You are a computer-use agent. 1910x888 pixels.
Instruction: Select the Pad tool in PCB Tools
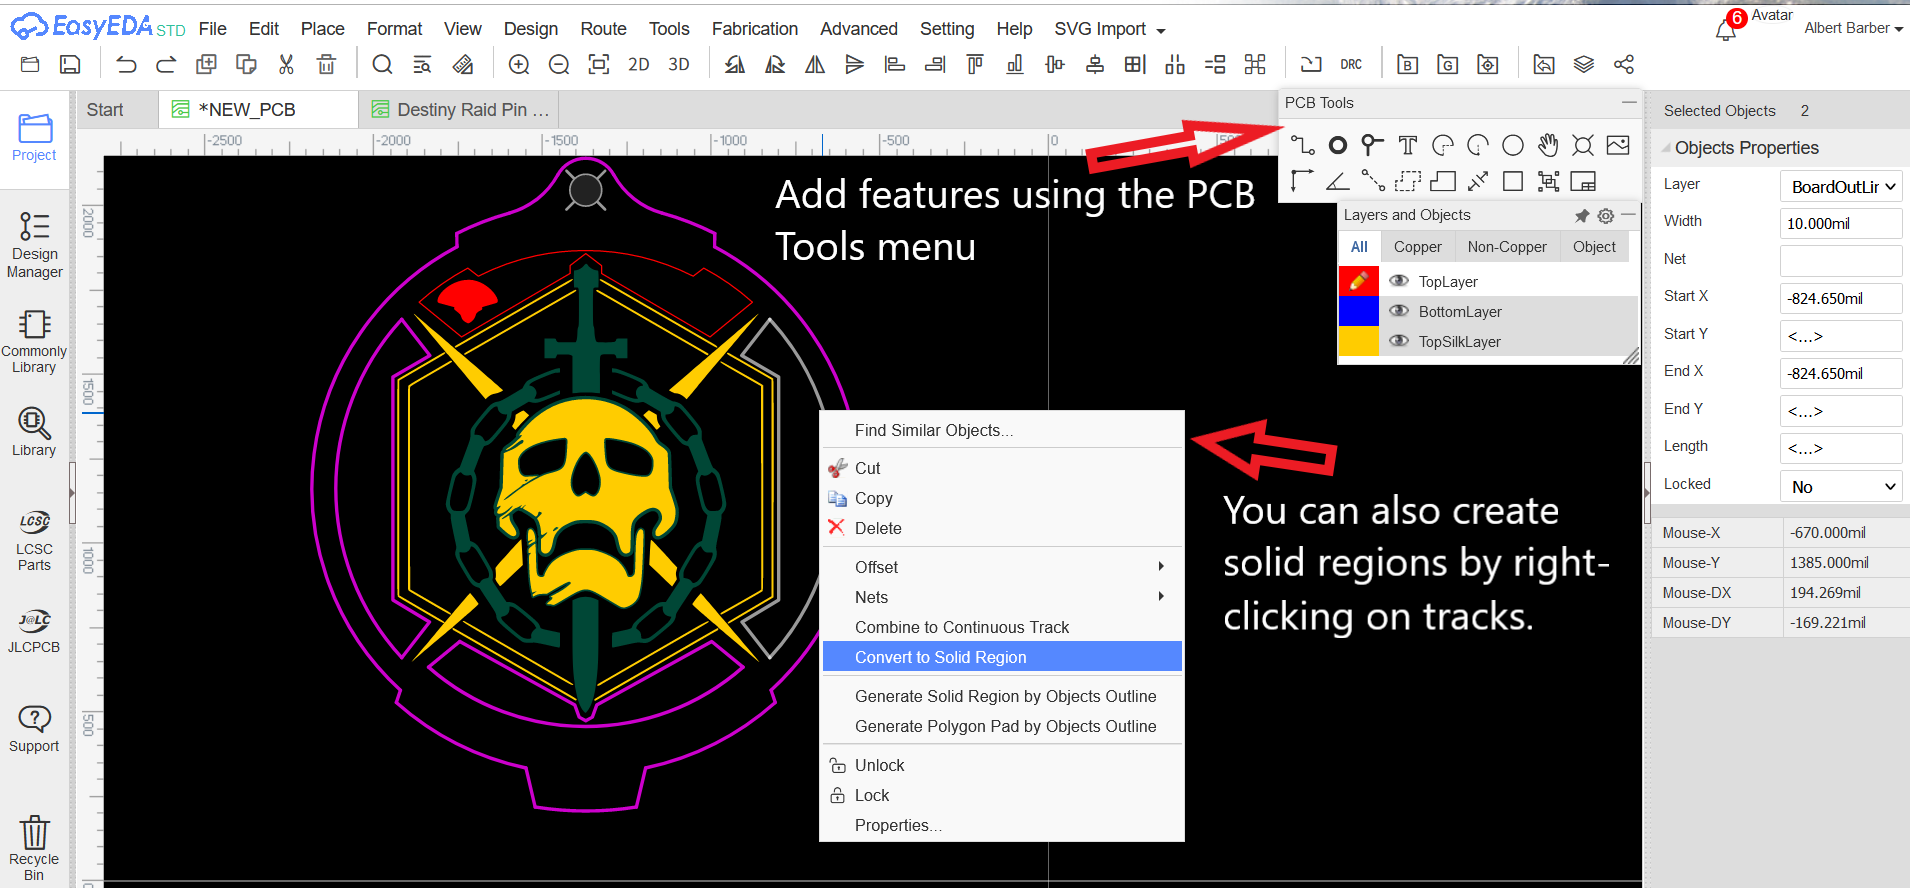point(1337,145)
